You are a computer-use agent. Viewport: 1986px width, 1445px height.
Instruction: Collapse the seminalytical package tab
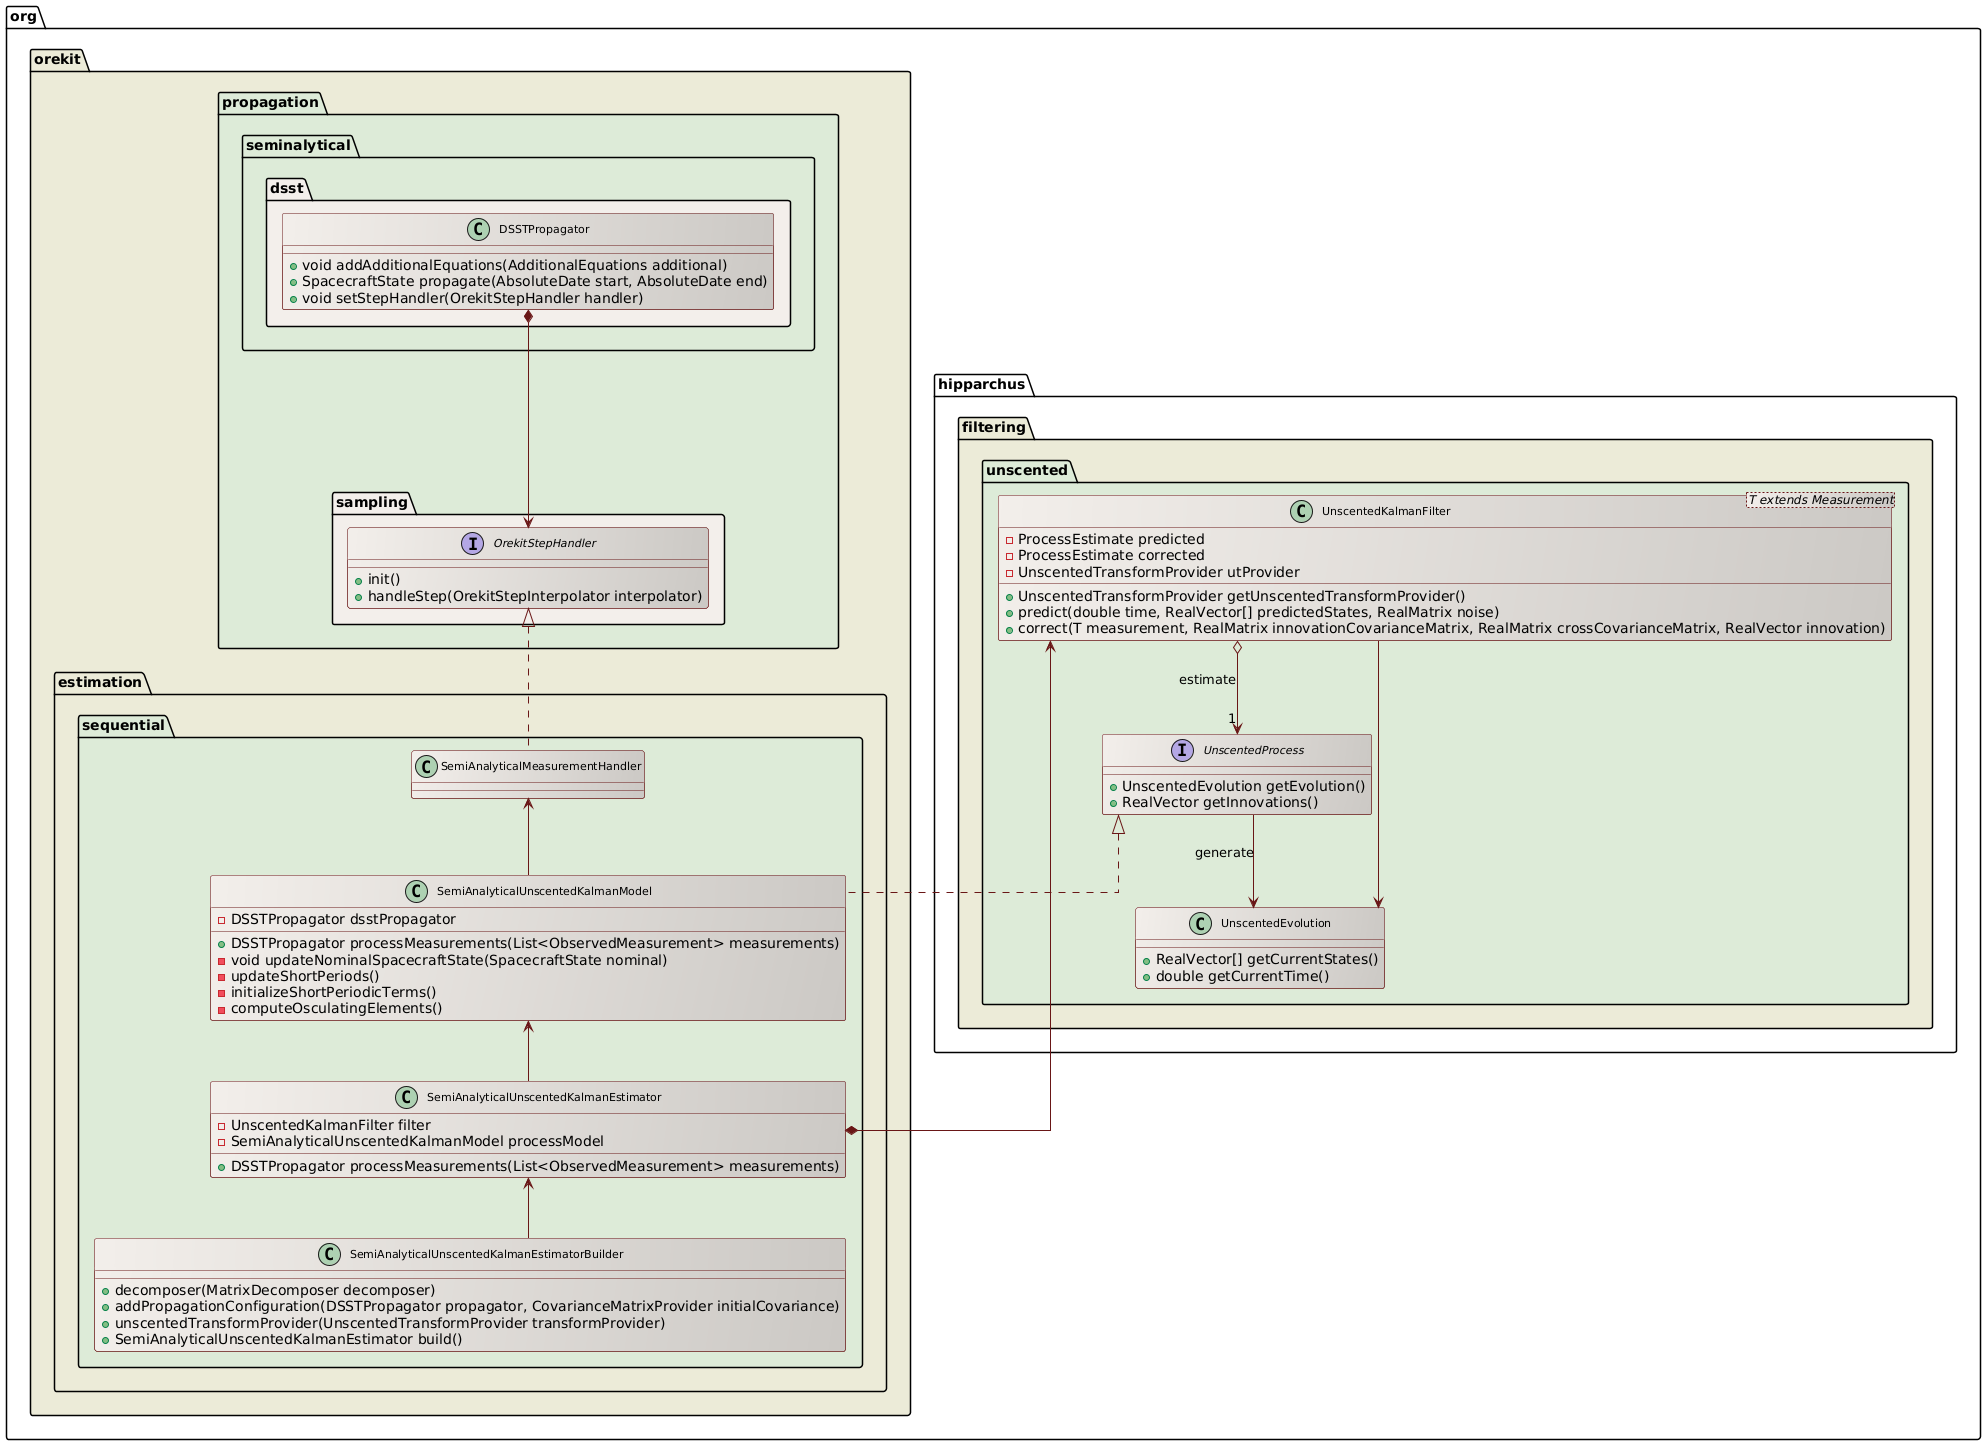[297, 145]
